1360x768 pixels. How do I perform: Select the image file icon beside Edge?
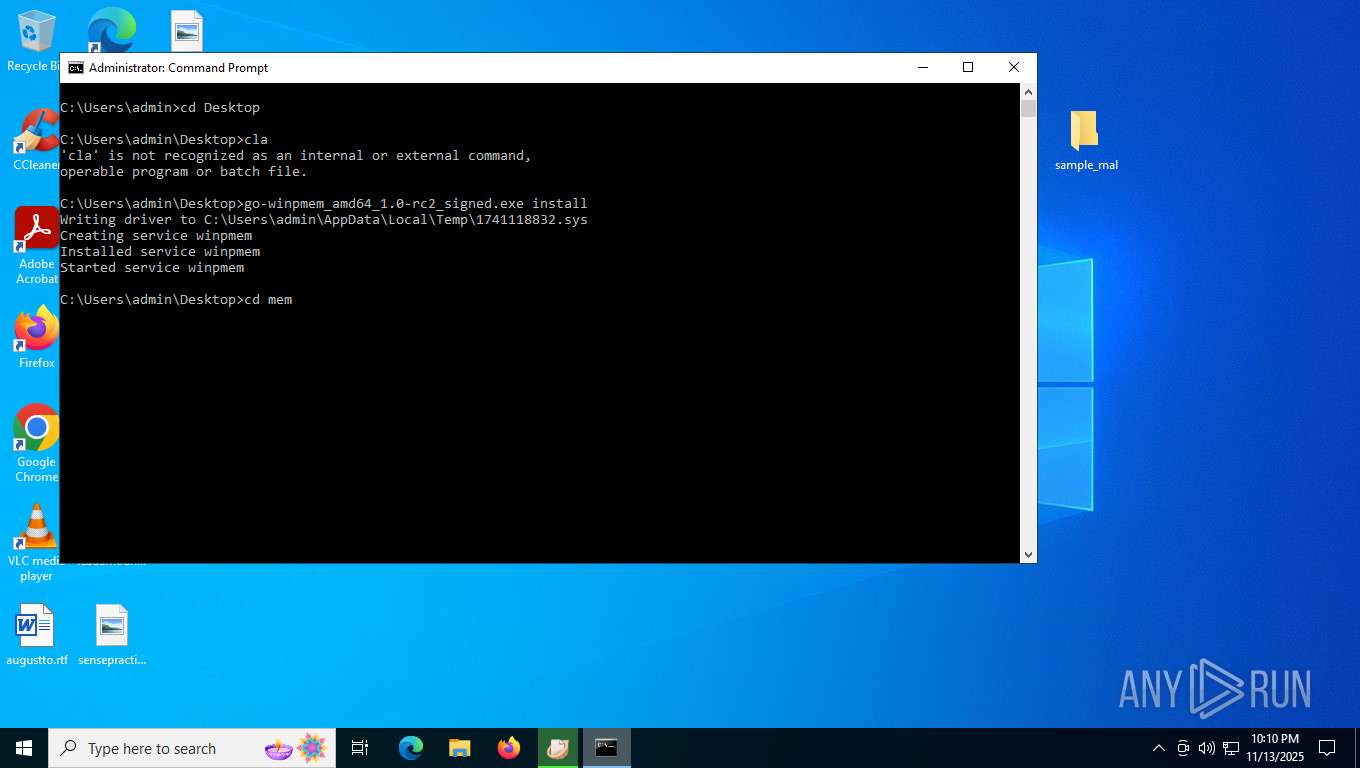coord(187,30)
